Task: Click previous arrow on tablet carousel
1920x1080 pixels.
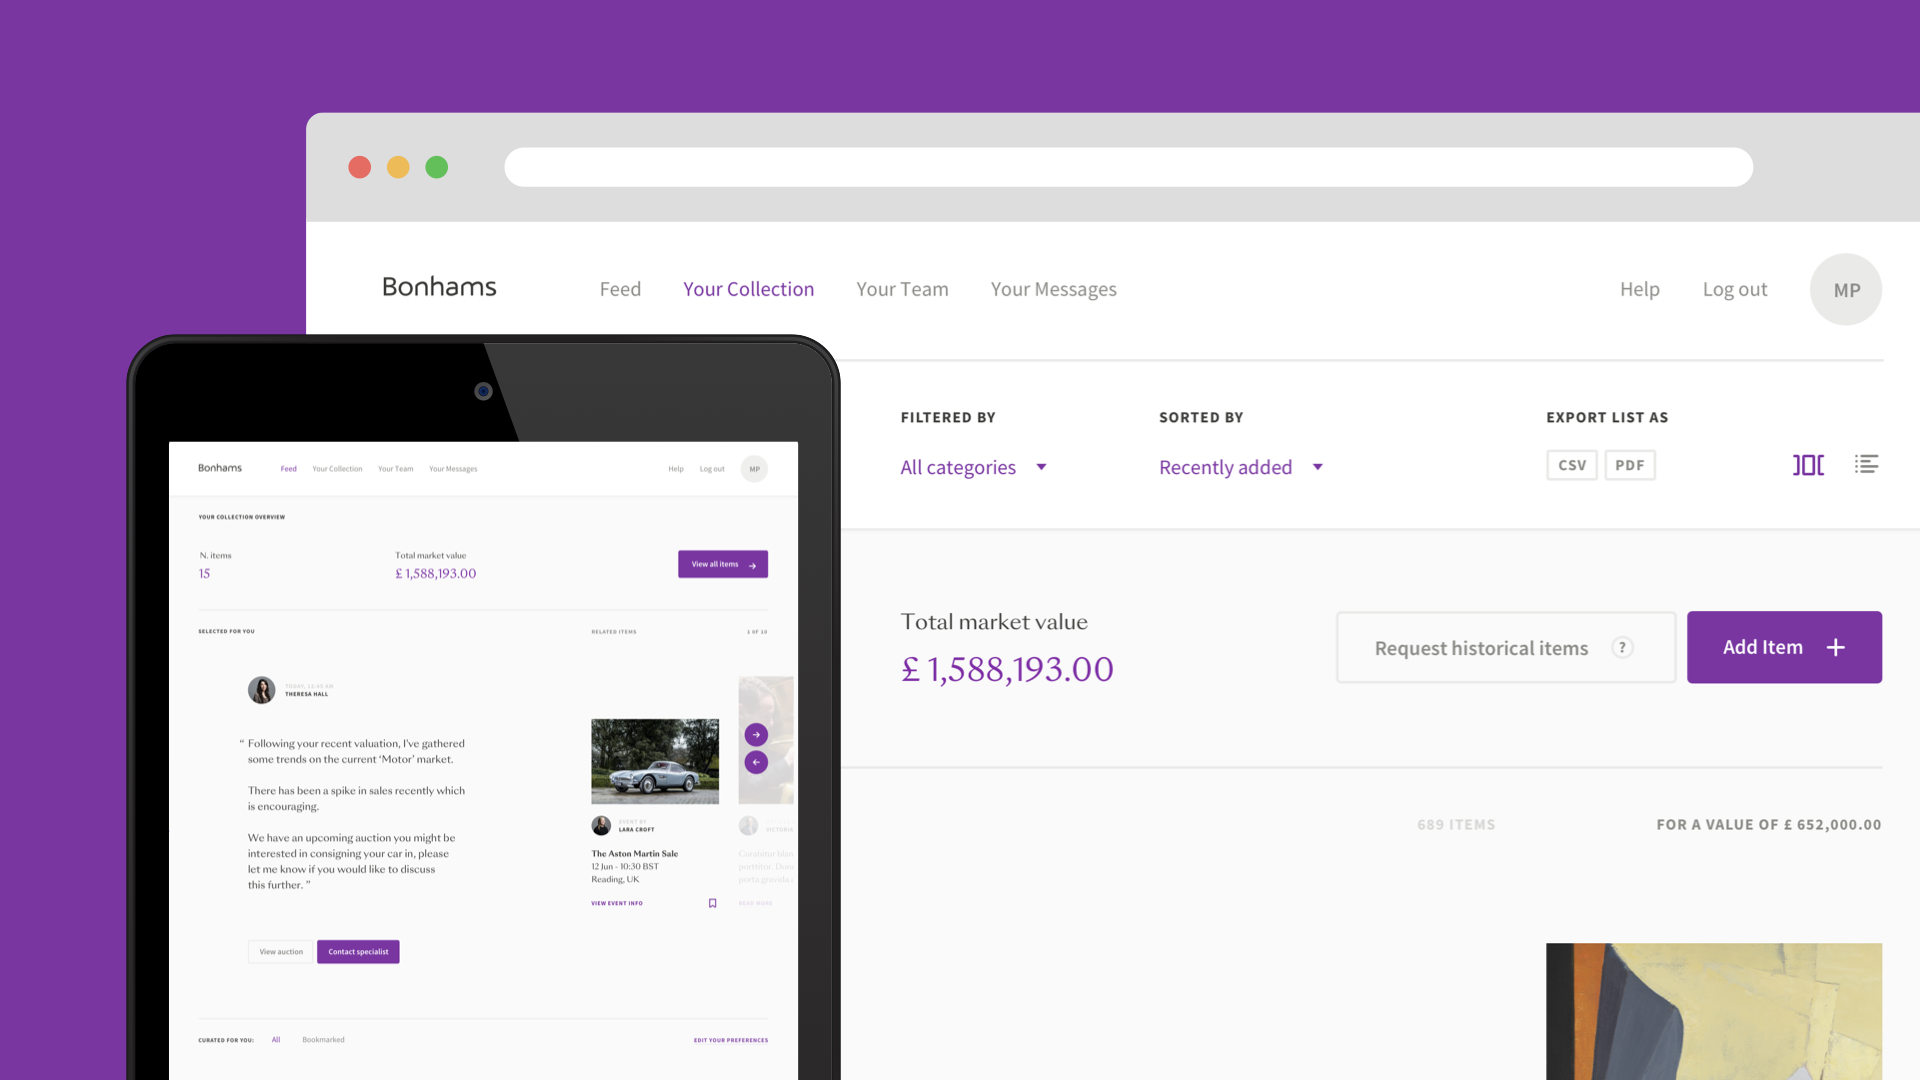Action: point(756,762)
